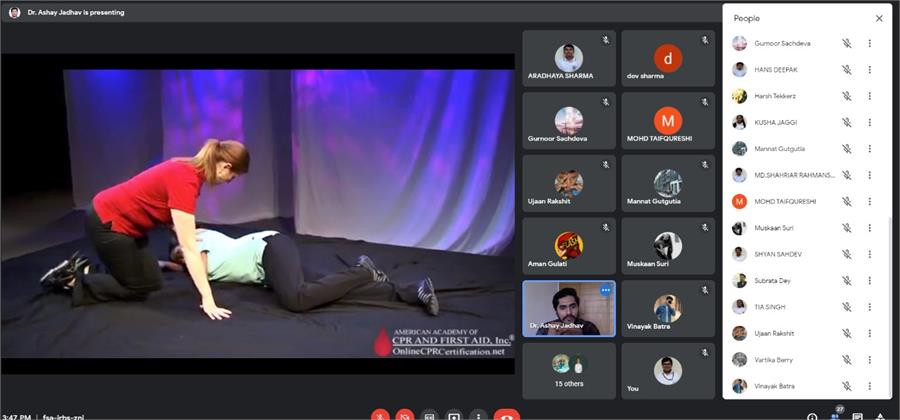Open the chat icon in bottom right

coord(859,415)
